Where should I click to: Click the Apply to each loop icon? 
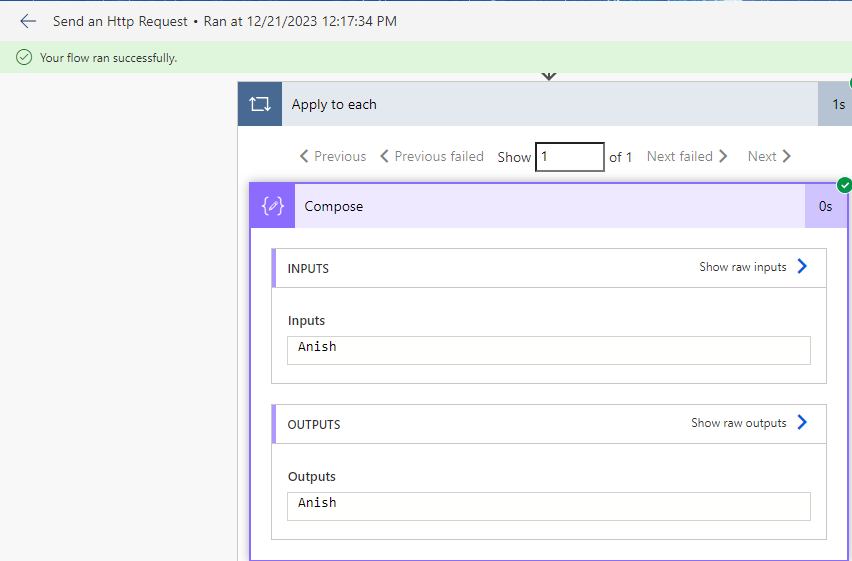coord(260,104)
